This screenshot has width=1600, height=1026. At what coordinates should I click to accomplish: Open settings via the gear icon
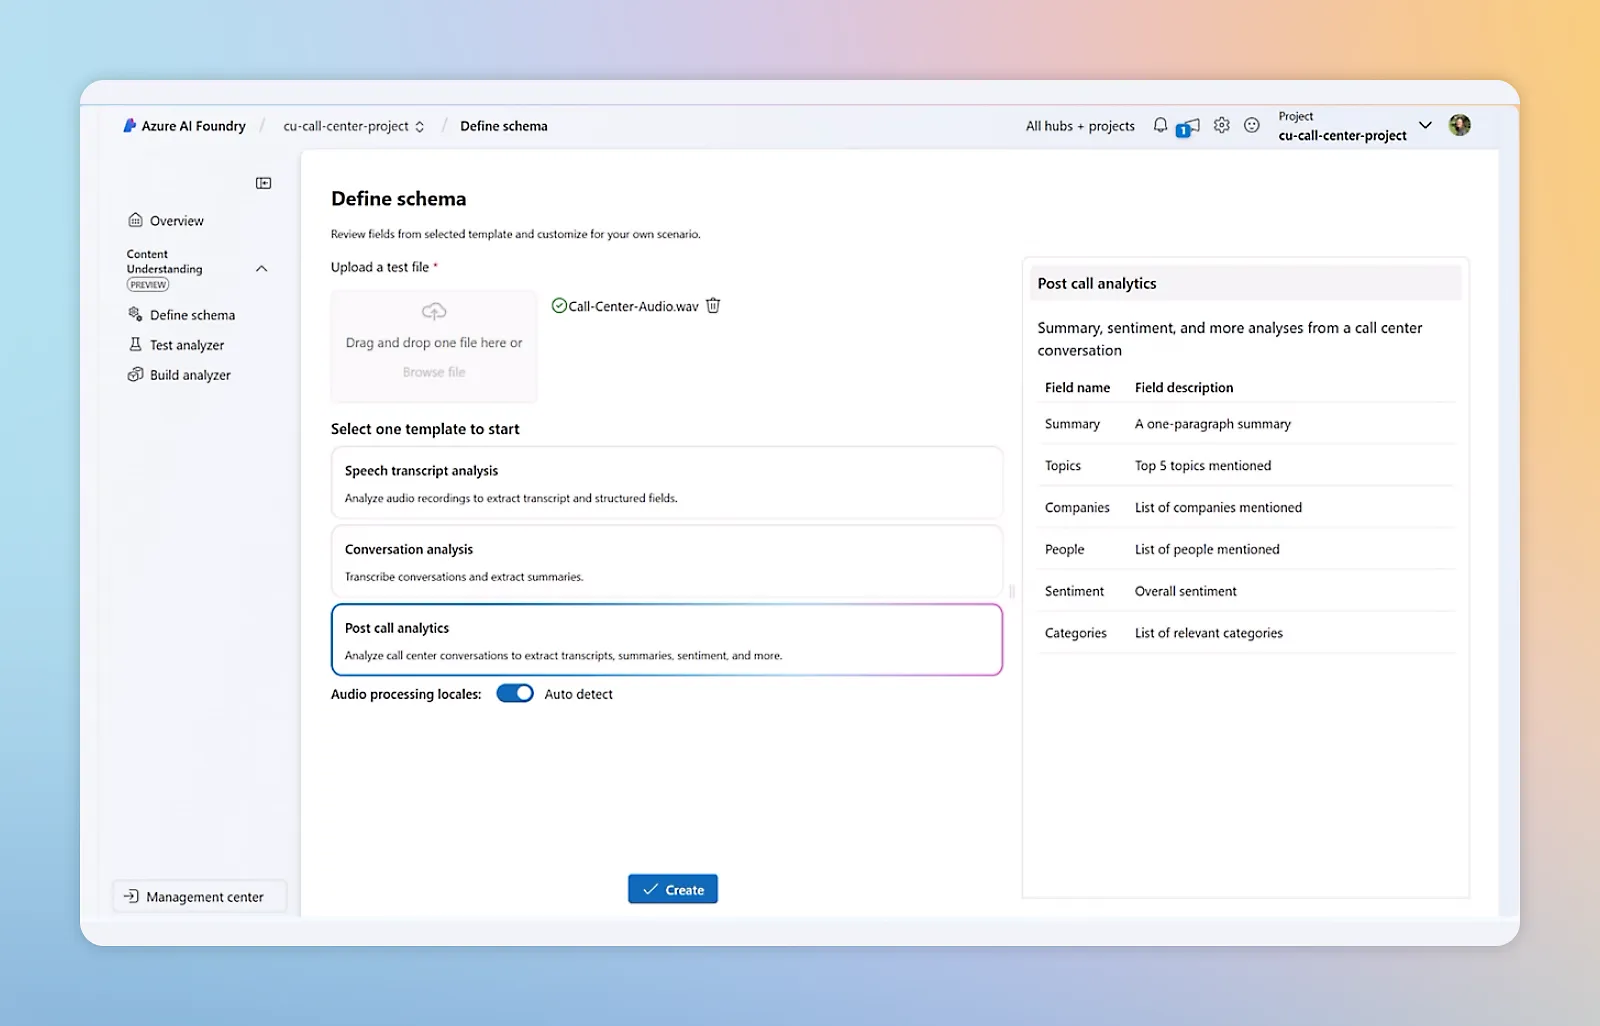pyautogui.click(x=1221, y=126)
